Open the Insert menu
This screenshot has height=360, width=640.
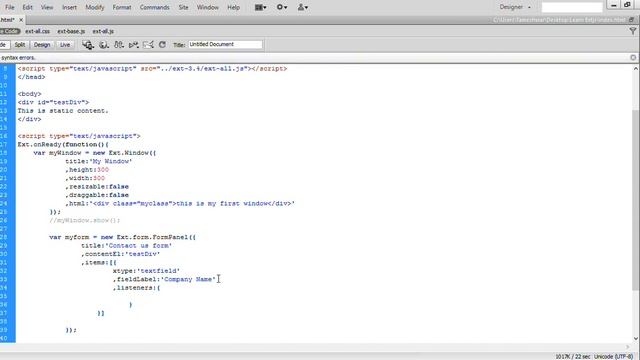(69, 7)
